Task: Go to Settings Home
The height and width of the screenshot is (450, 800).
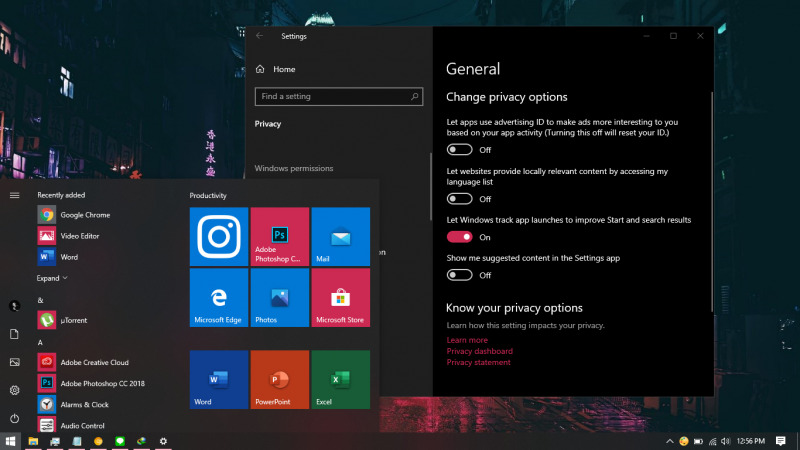Action: (276, 69)
